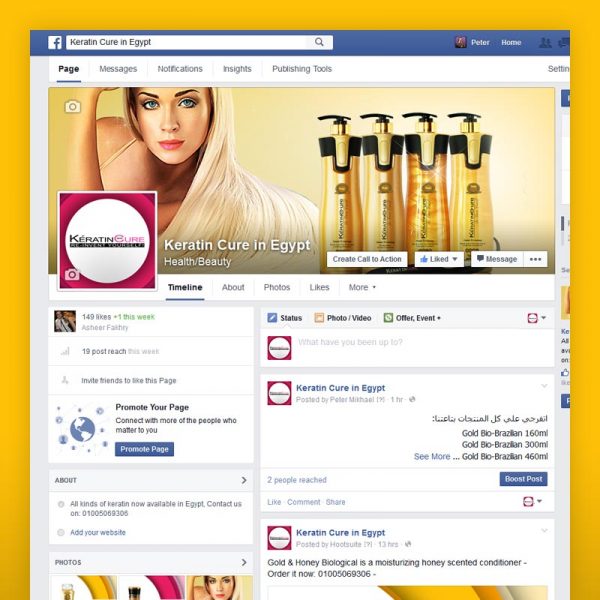Click Invite friends to like this Page
This screenshot has width=600, height=600.
click(129, 380)
